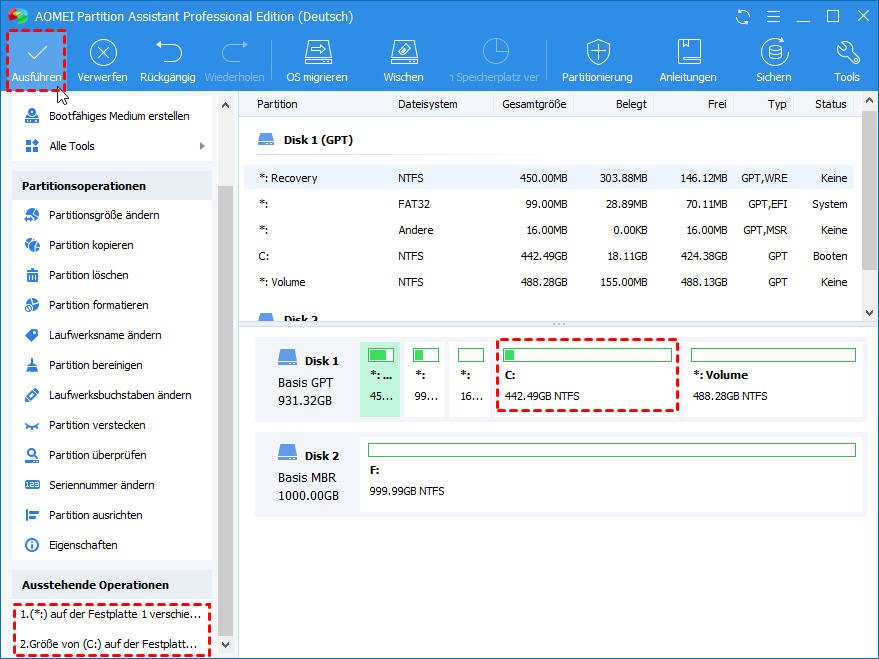Select Partition formatieren operation

point(98,305)
